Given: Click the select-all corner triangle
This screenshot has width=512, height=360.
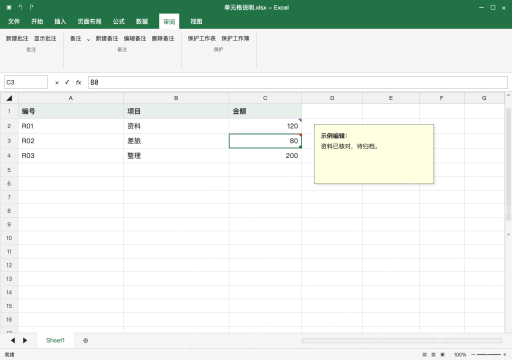Looking at the screenshot, I should point(9,98).
